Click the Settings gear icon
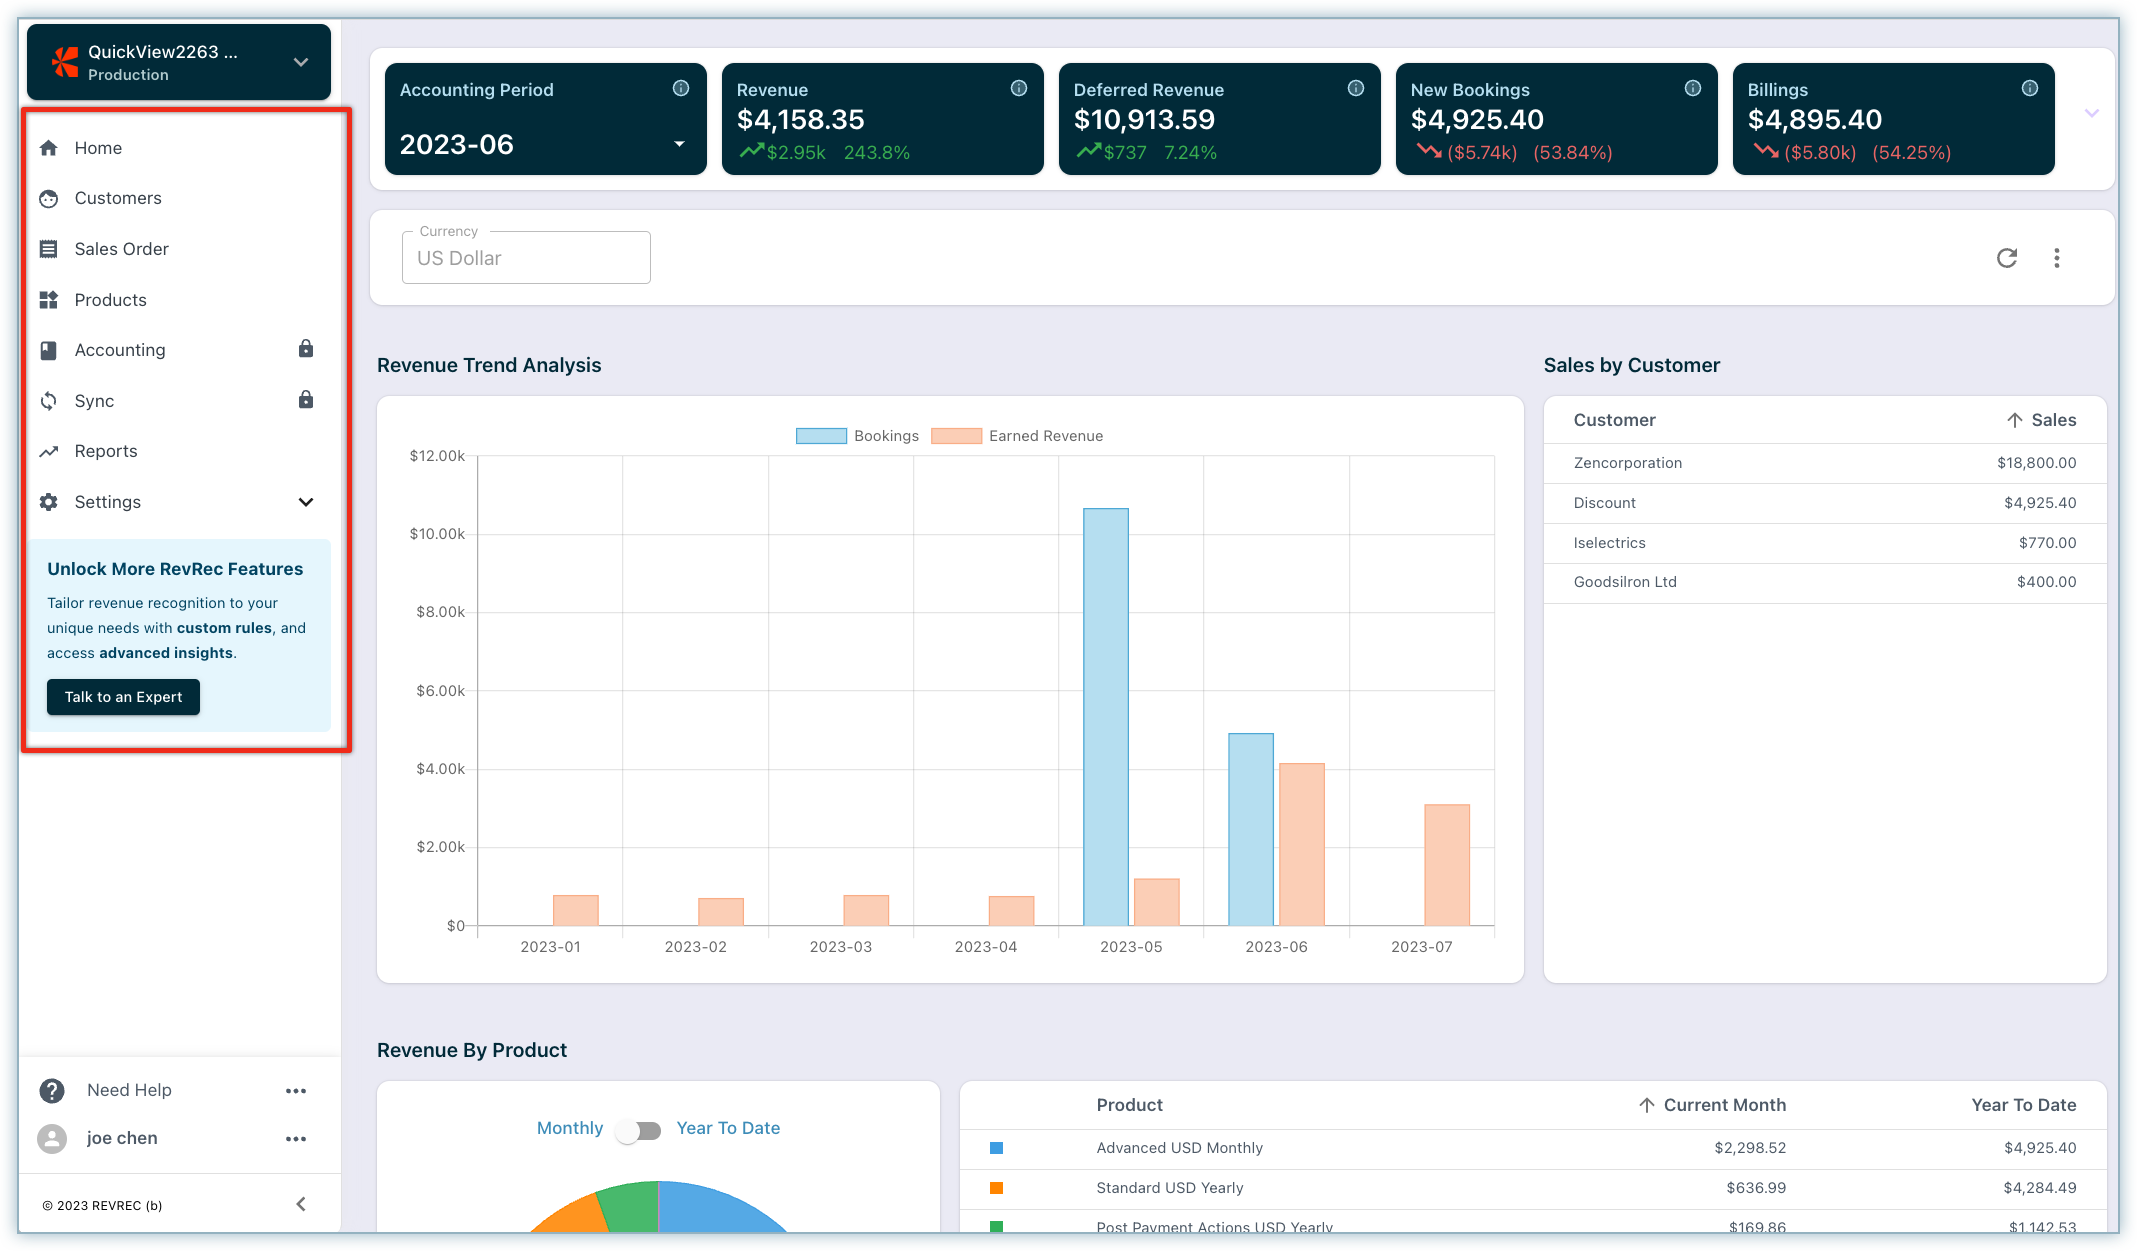Image resolution: width=2137 pixels, height=1251 pixels. (48, 502)
